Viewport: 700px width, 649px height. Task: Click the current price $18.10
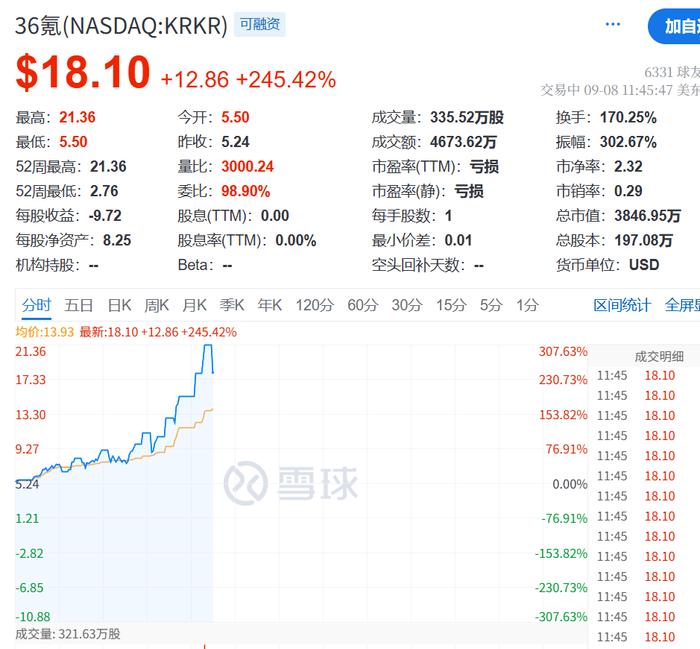tap(83, 72)
